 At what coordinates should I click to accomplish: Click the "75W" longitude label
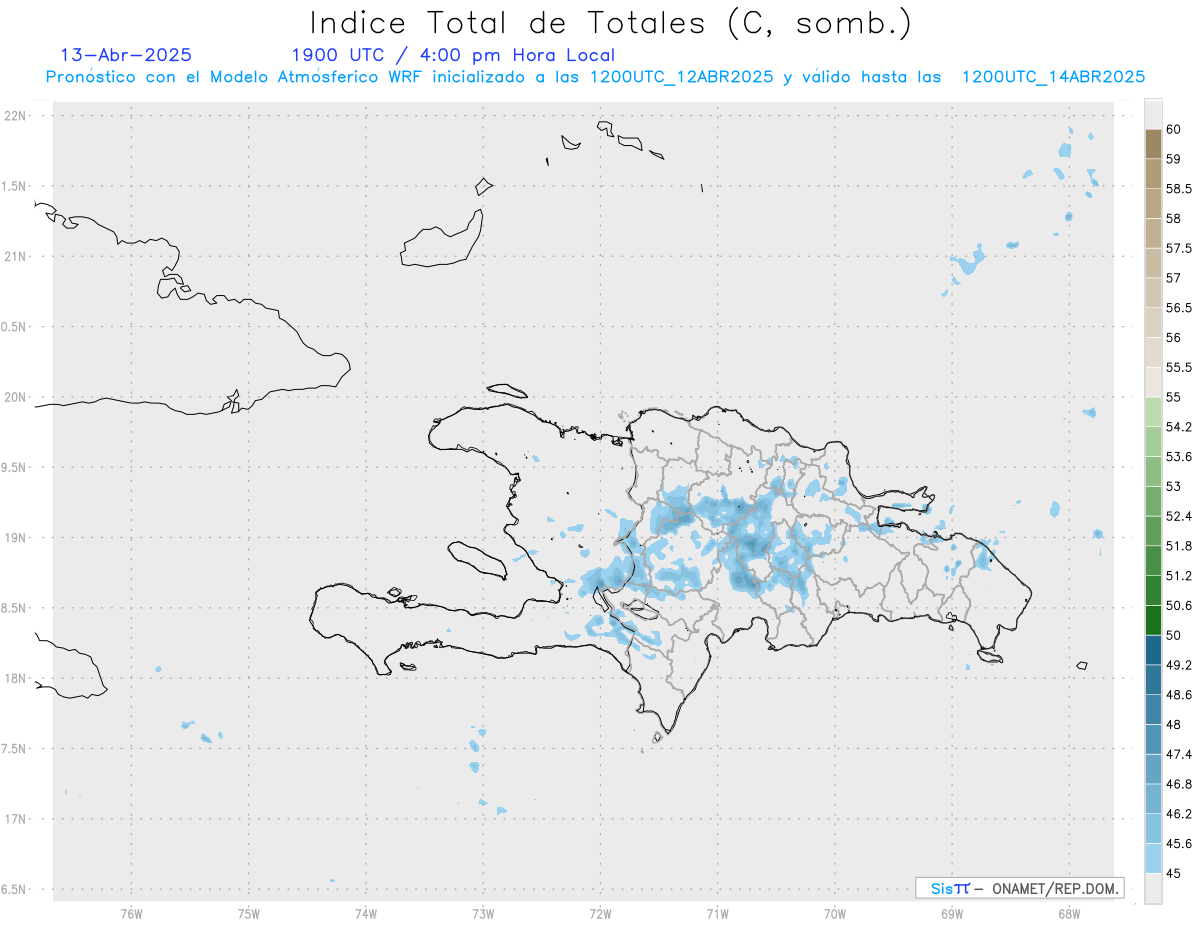click(x=248, y=913)
